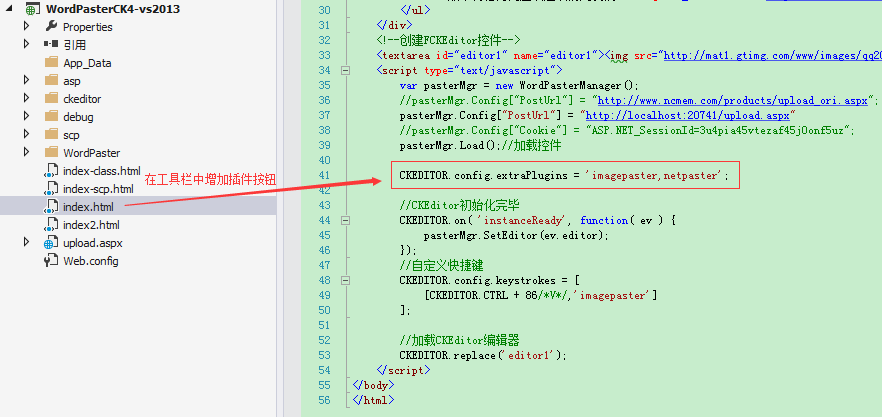882x417 pixels.
Task: Expand the Properties node
Action: pyautogui.click(x=26, y=26)
